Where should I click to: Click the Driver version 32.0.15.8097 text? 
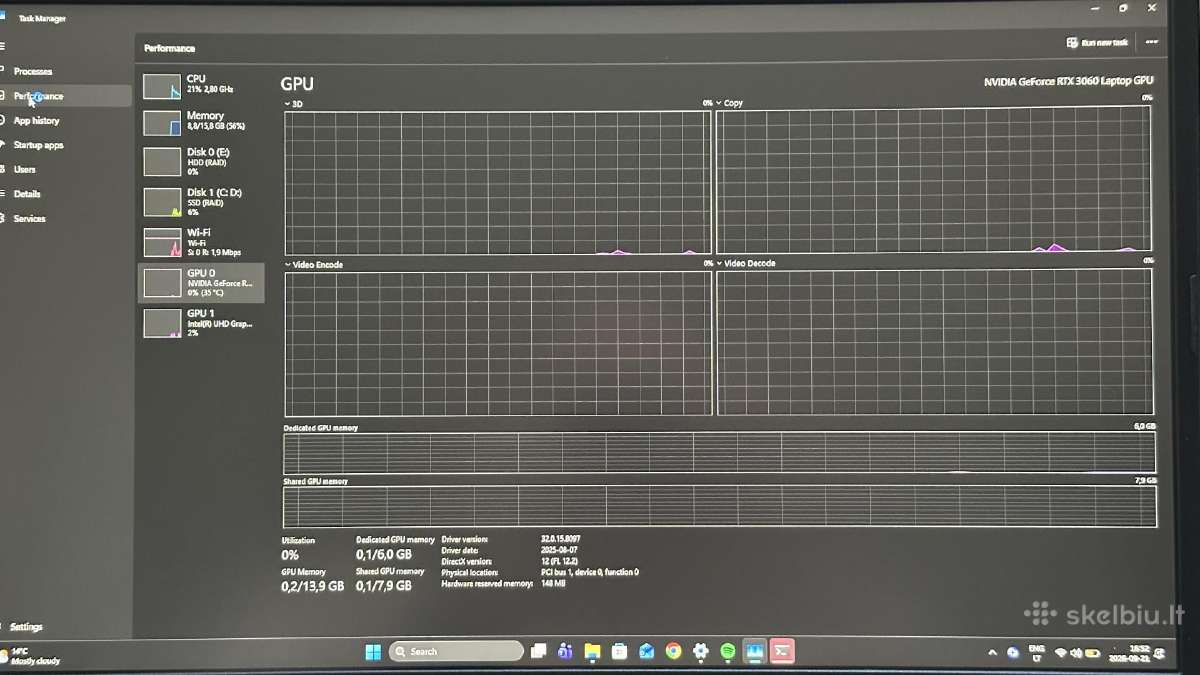pyautogui.click(x=561, y=539)
